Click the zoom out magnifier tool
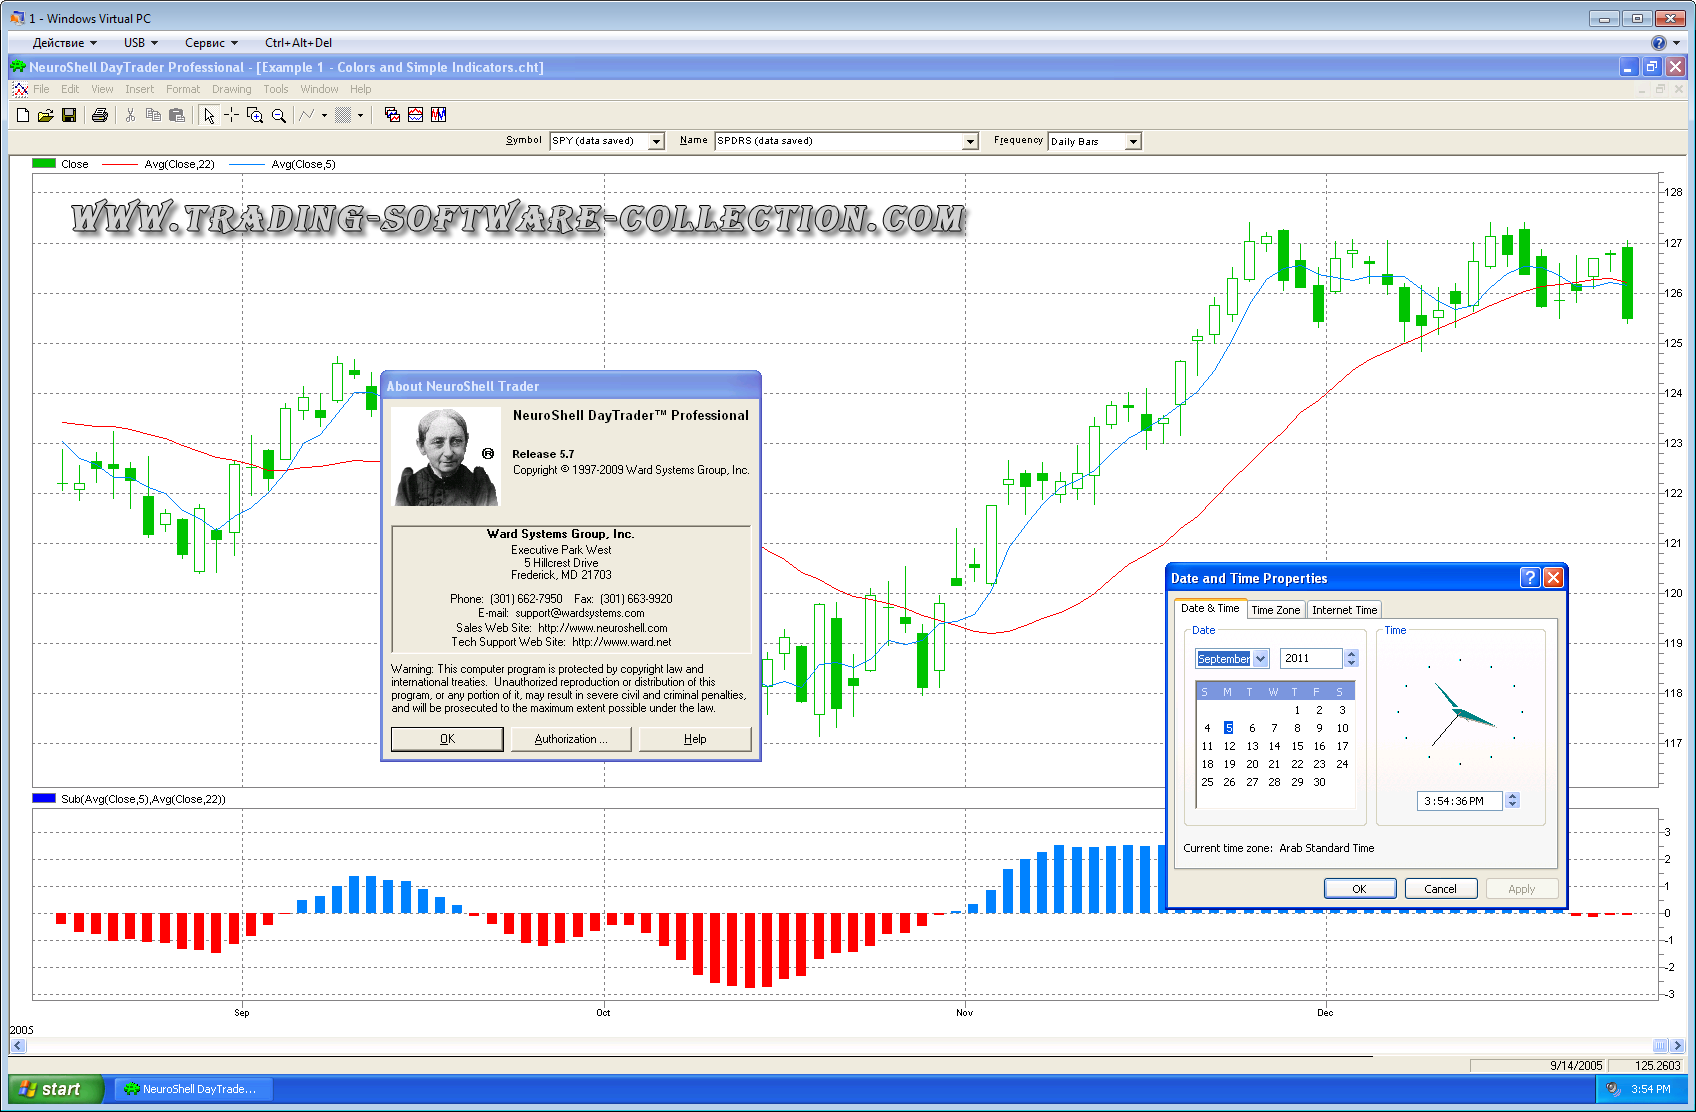The width and height of the screenshot is (1696, 1112). tap(279, 116)
